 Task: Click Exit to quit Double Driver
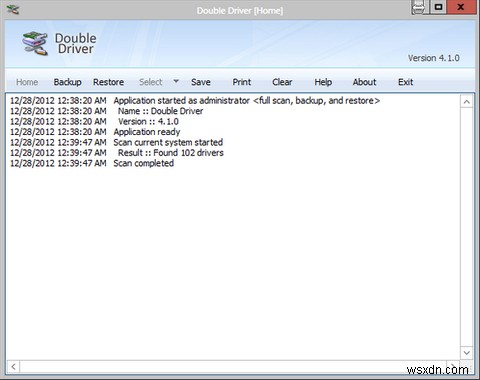[x=405, y=82]
